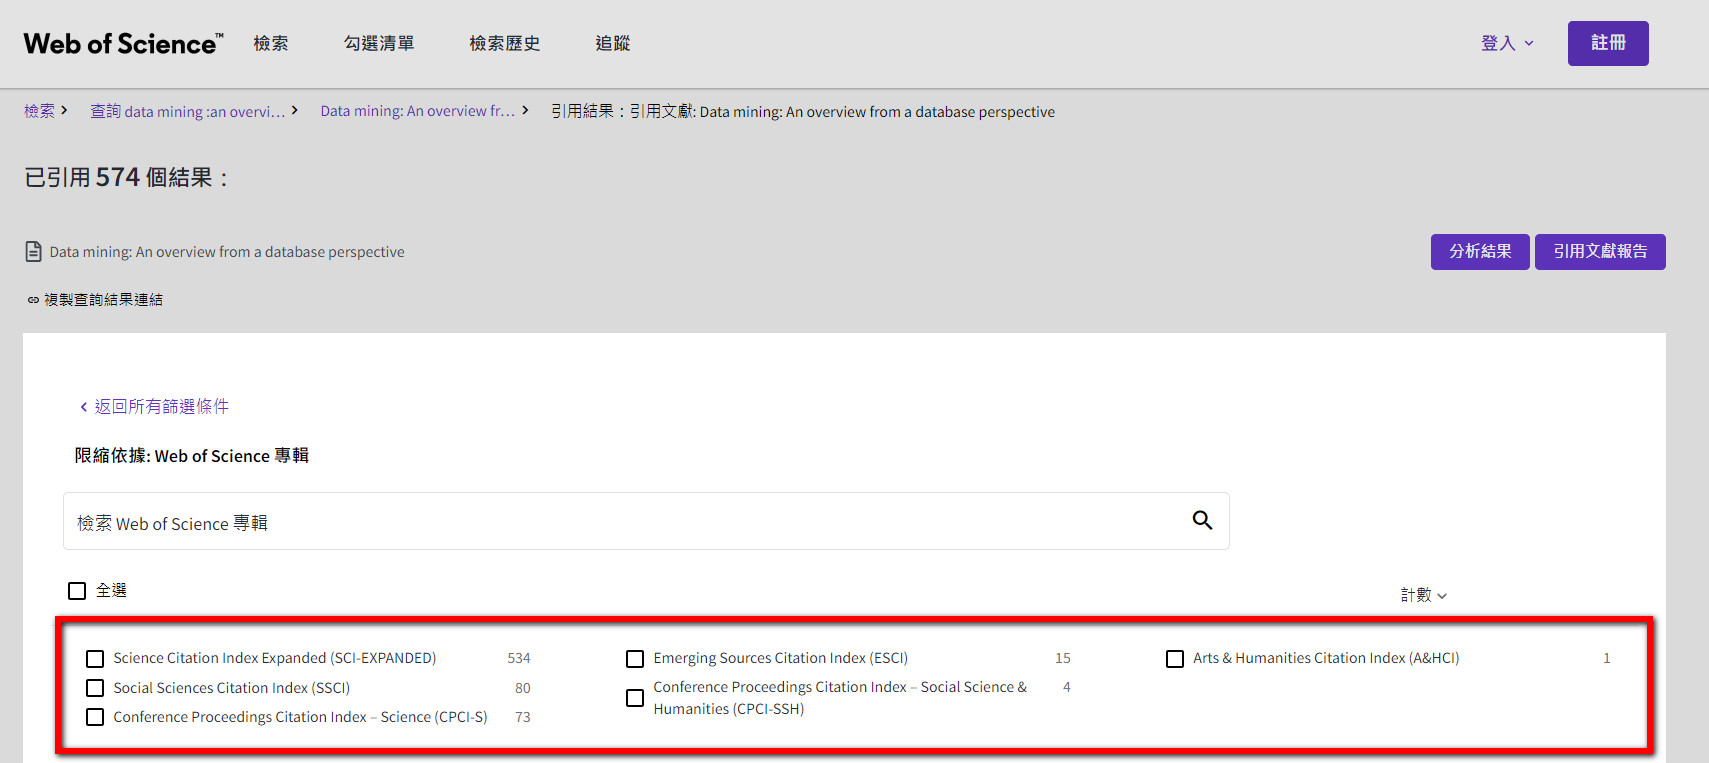Click the 引用文獻報告 button
The height and width of the screenshot is (763, 1709).
tap(1600, 251)
